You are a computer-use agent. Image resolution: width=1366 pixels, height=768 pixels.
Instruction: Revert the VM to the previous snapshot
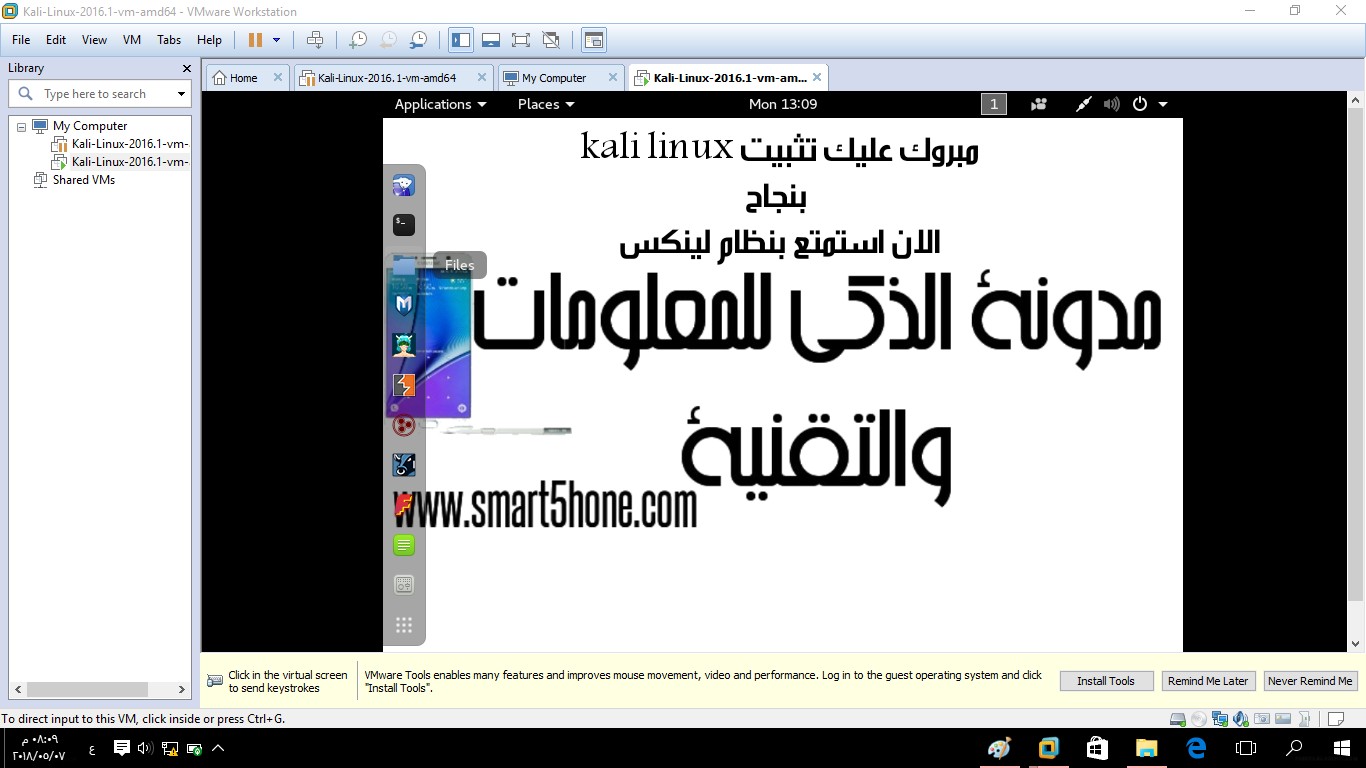tap(388, 40)
